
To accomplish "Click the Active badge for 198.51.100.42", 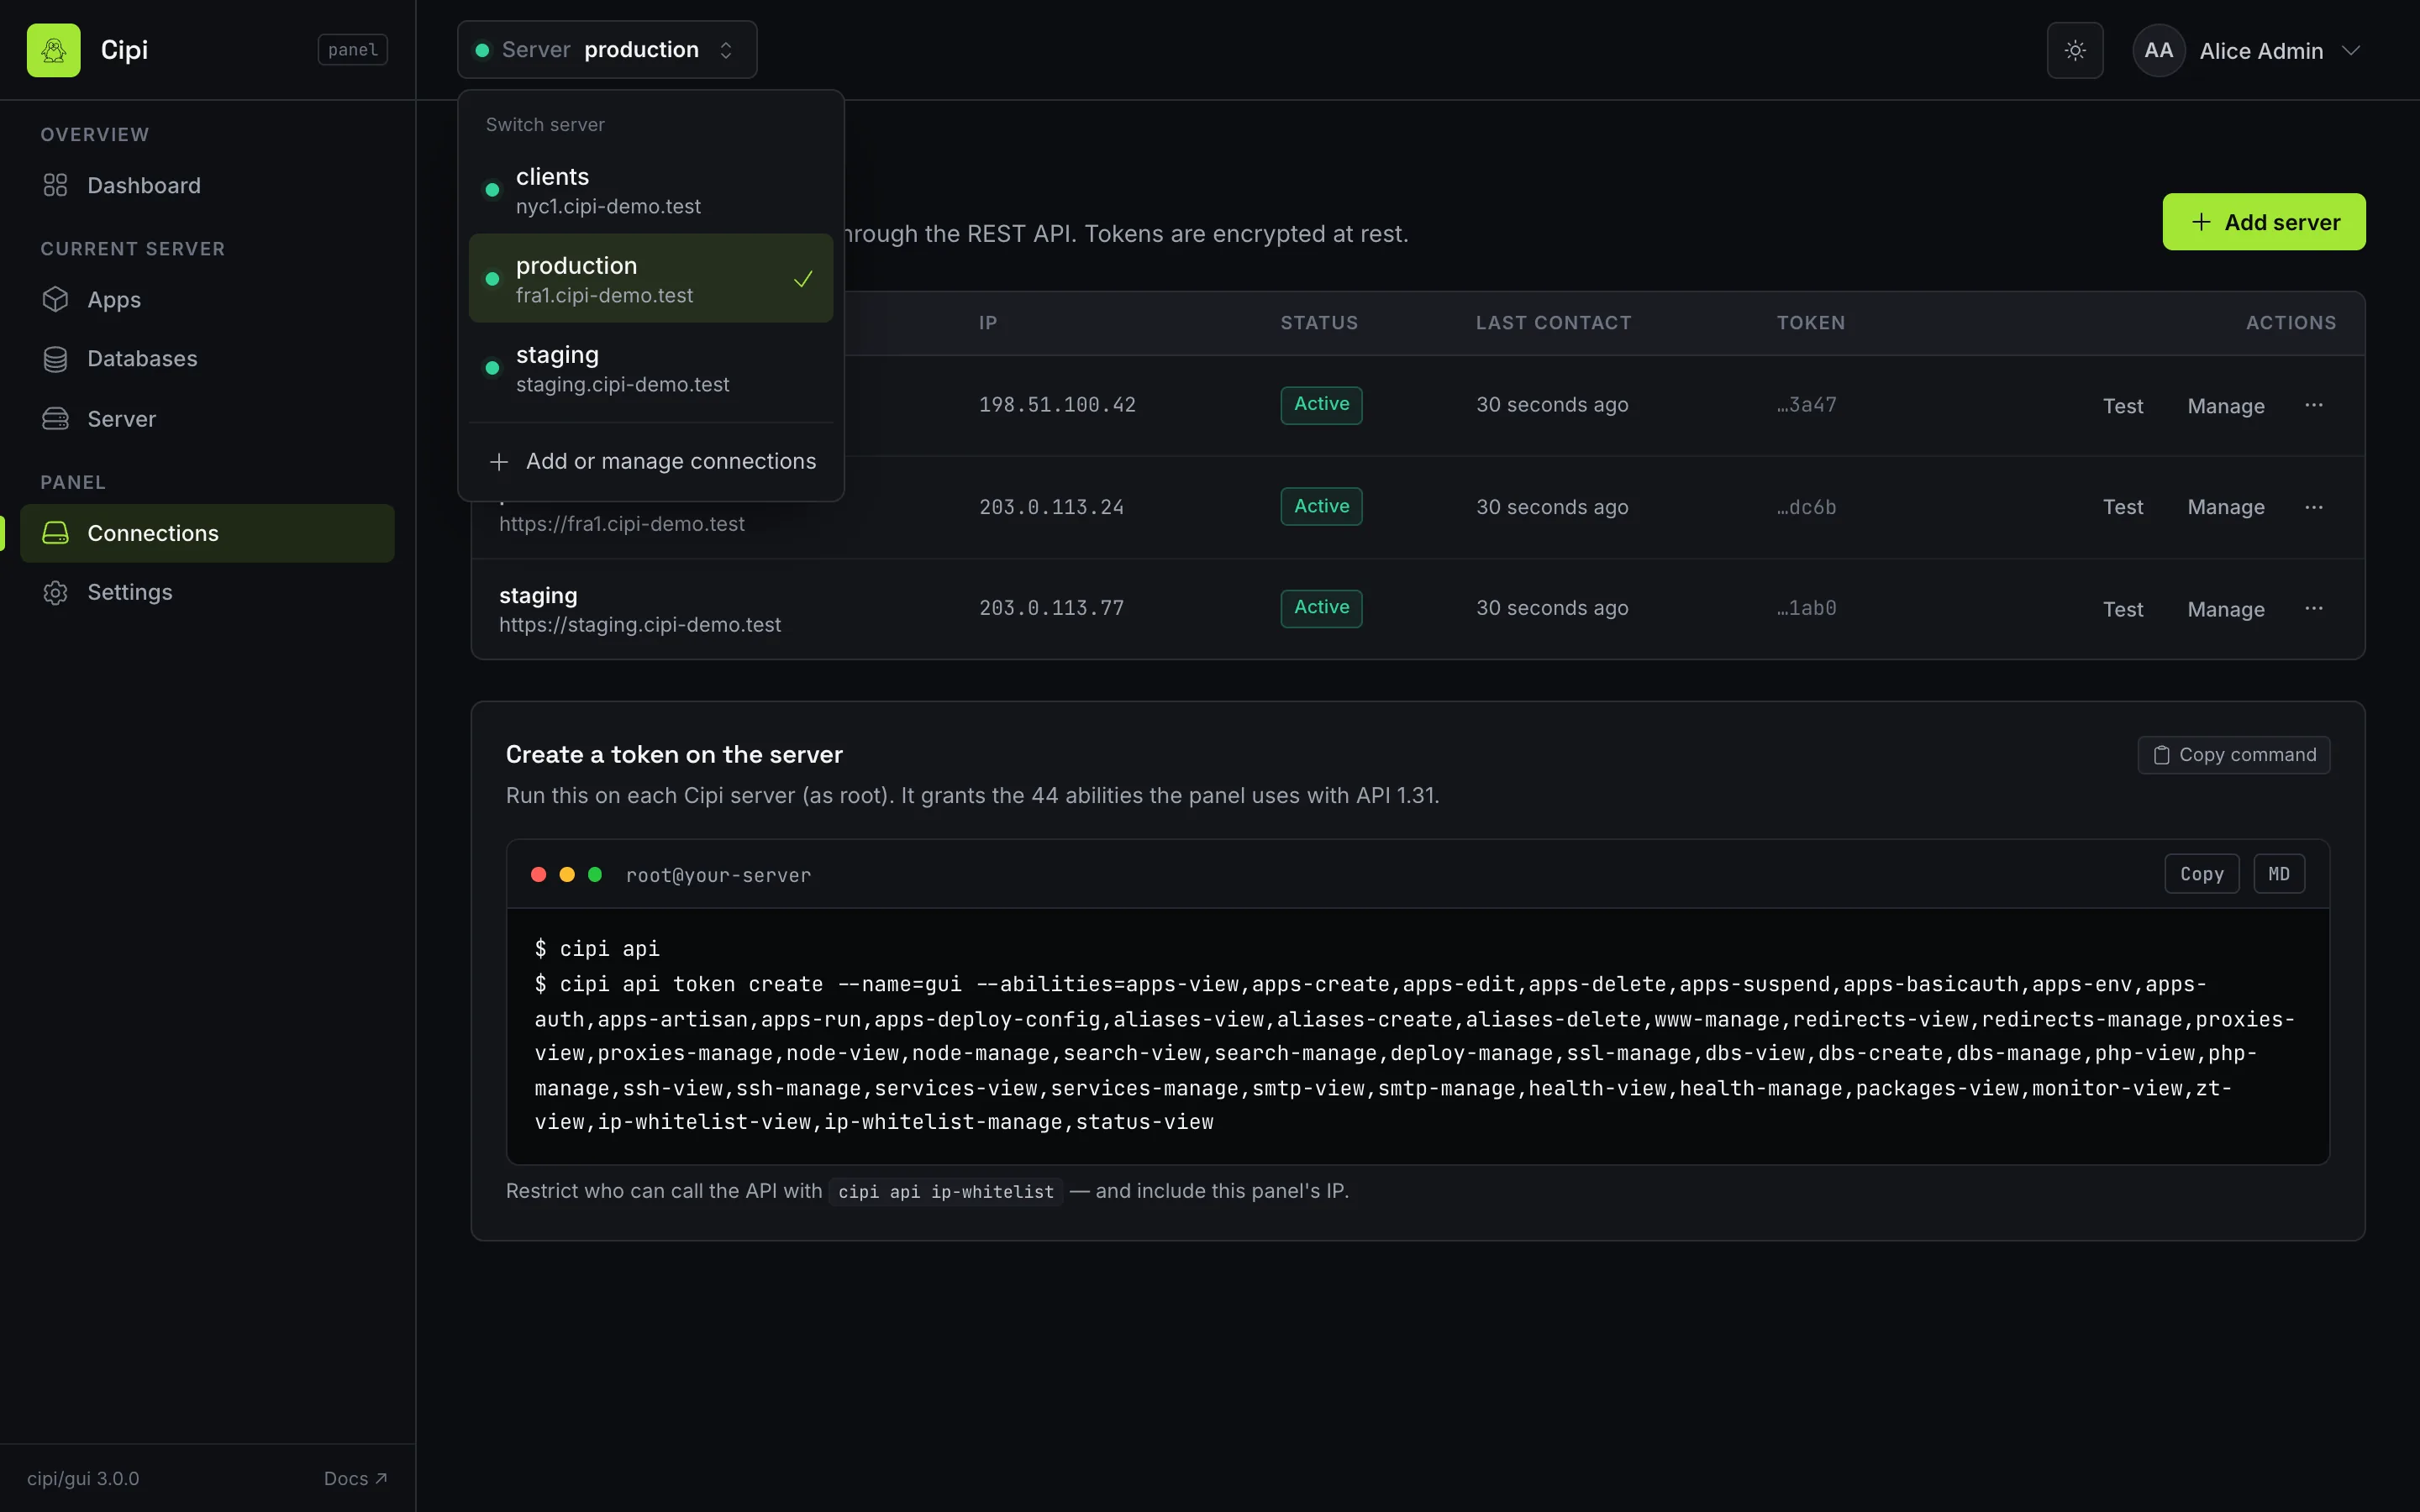I will (1321, 405).
